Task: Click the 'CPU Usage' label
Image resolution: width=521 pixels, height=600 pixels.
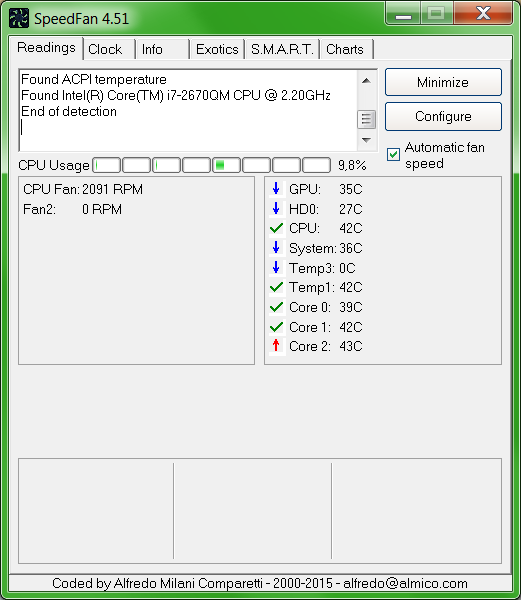Action: (54, 165)
